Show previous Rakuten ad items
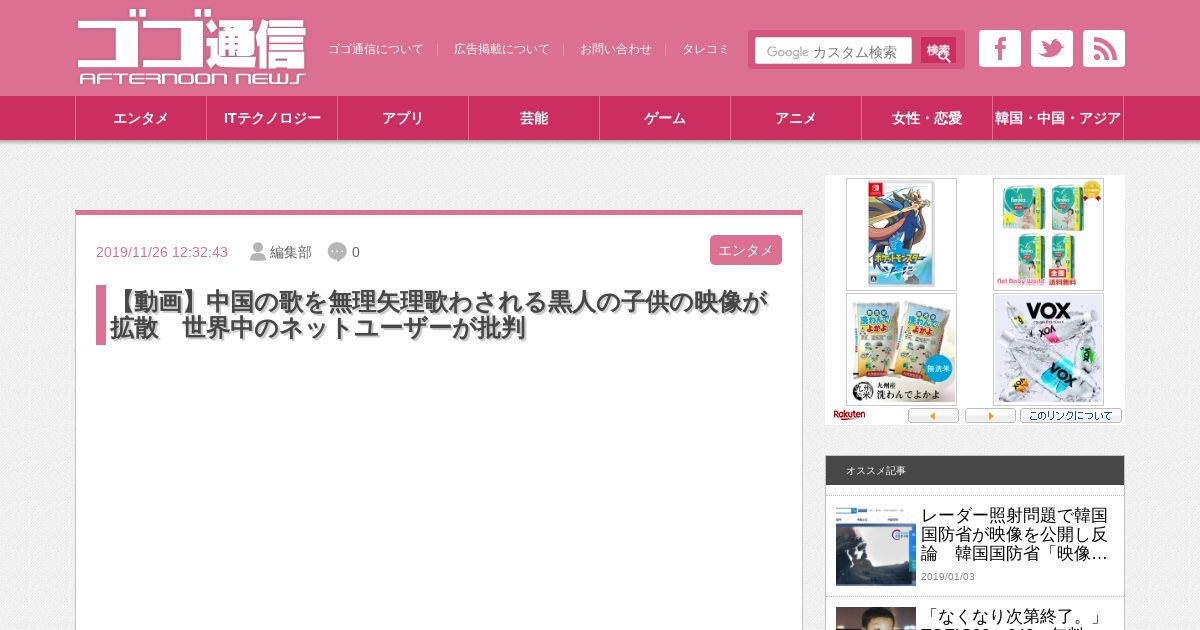The width and height of the screenshot is (1200, 630). coord(933,415)
